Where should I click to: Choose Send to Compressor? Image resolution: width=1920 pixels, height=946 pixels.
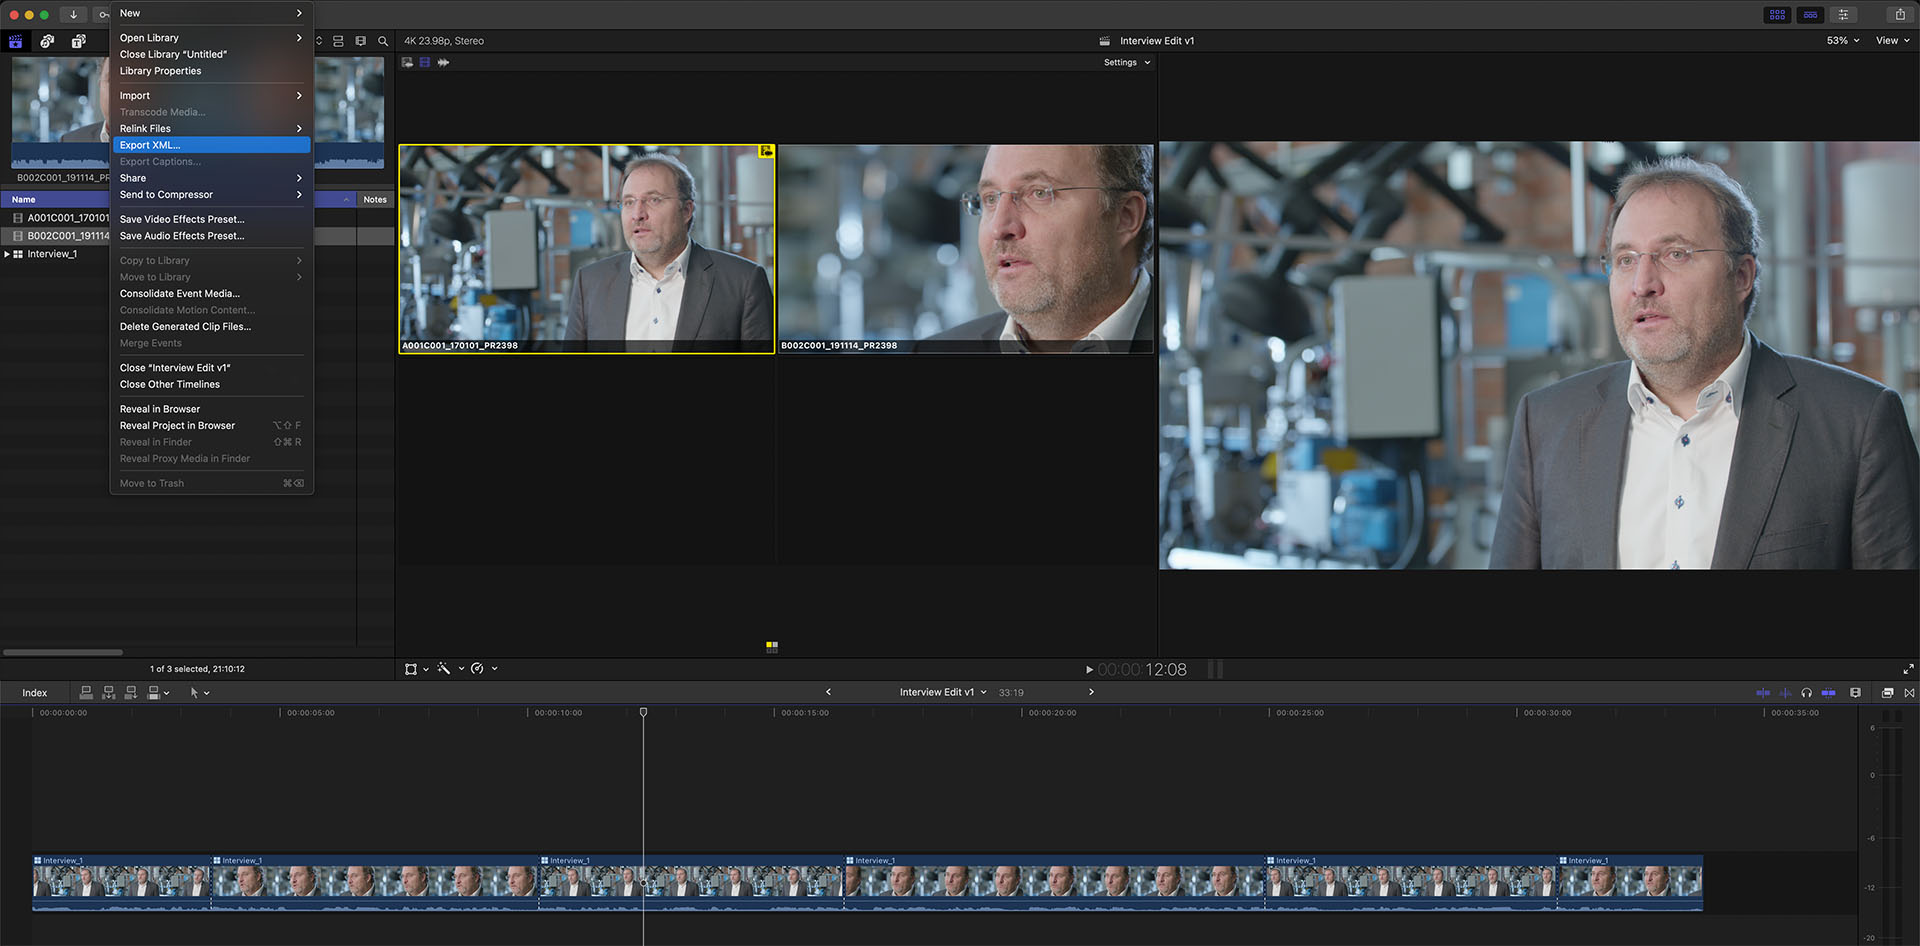click(212, 195)
